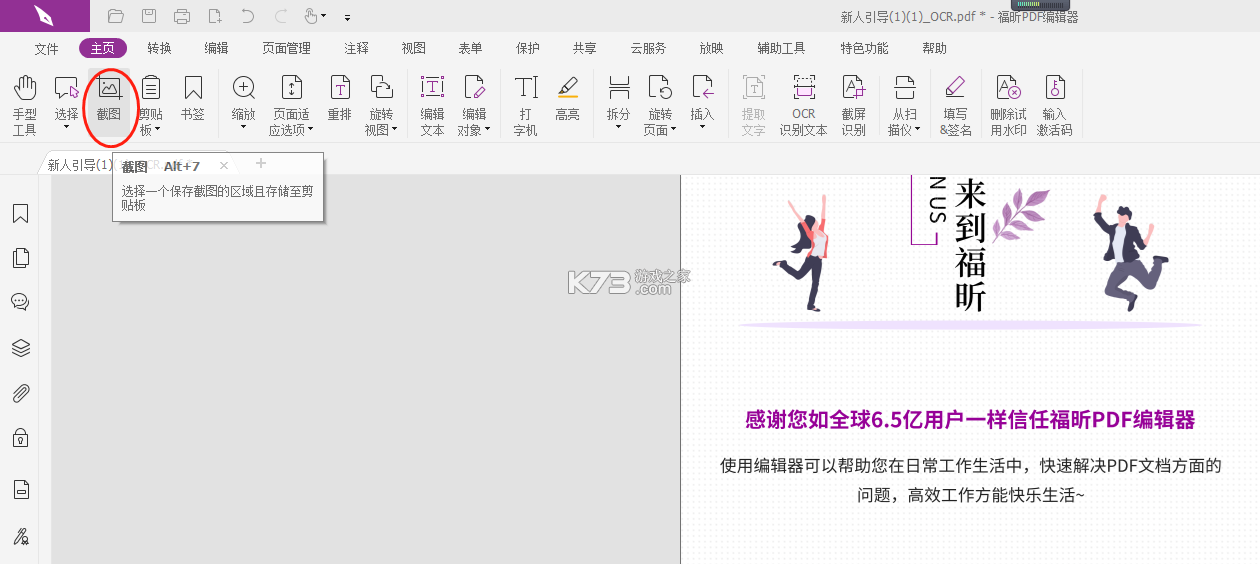Add a new tab with plus button
The height and width of the screenshot is (564, 1260).
(x=261, y=163)
